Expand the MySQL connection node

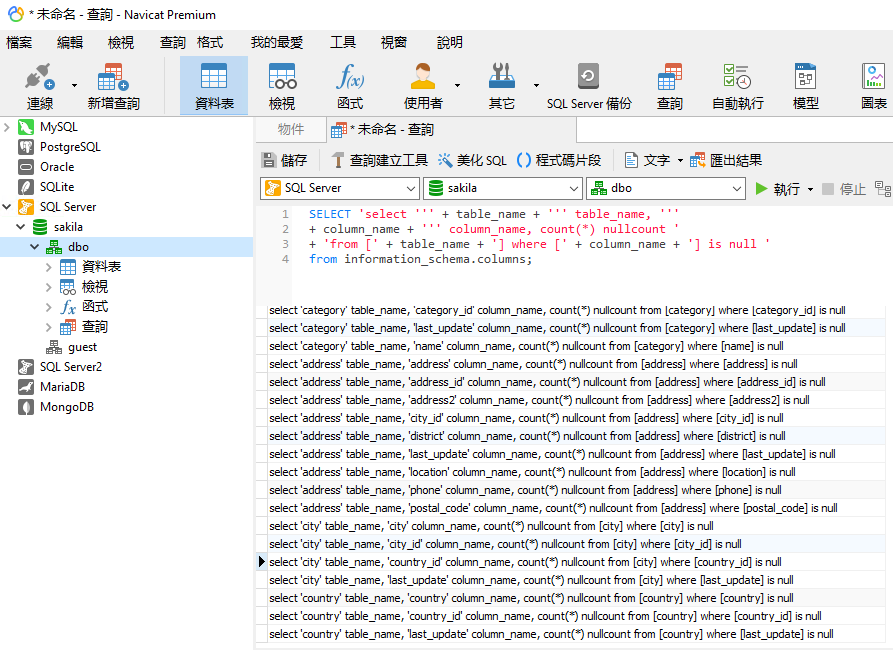(8, 127)
